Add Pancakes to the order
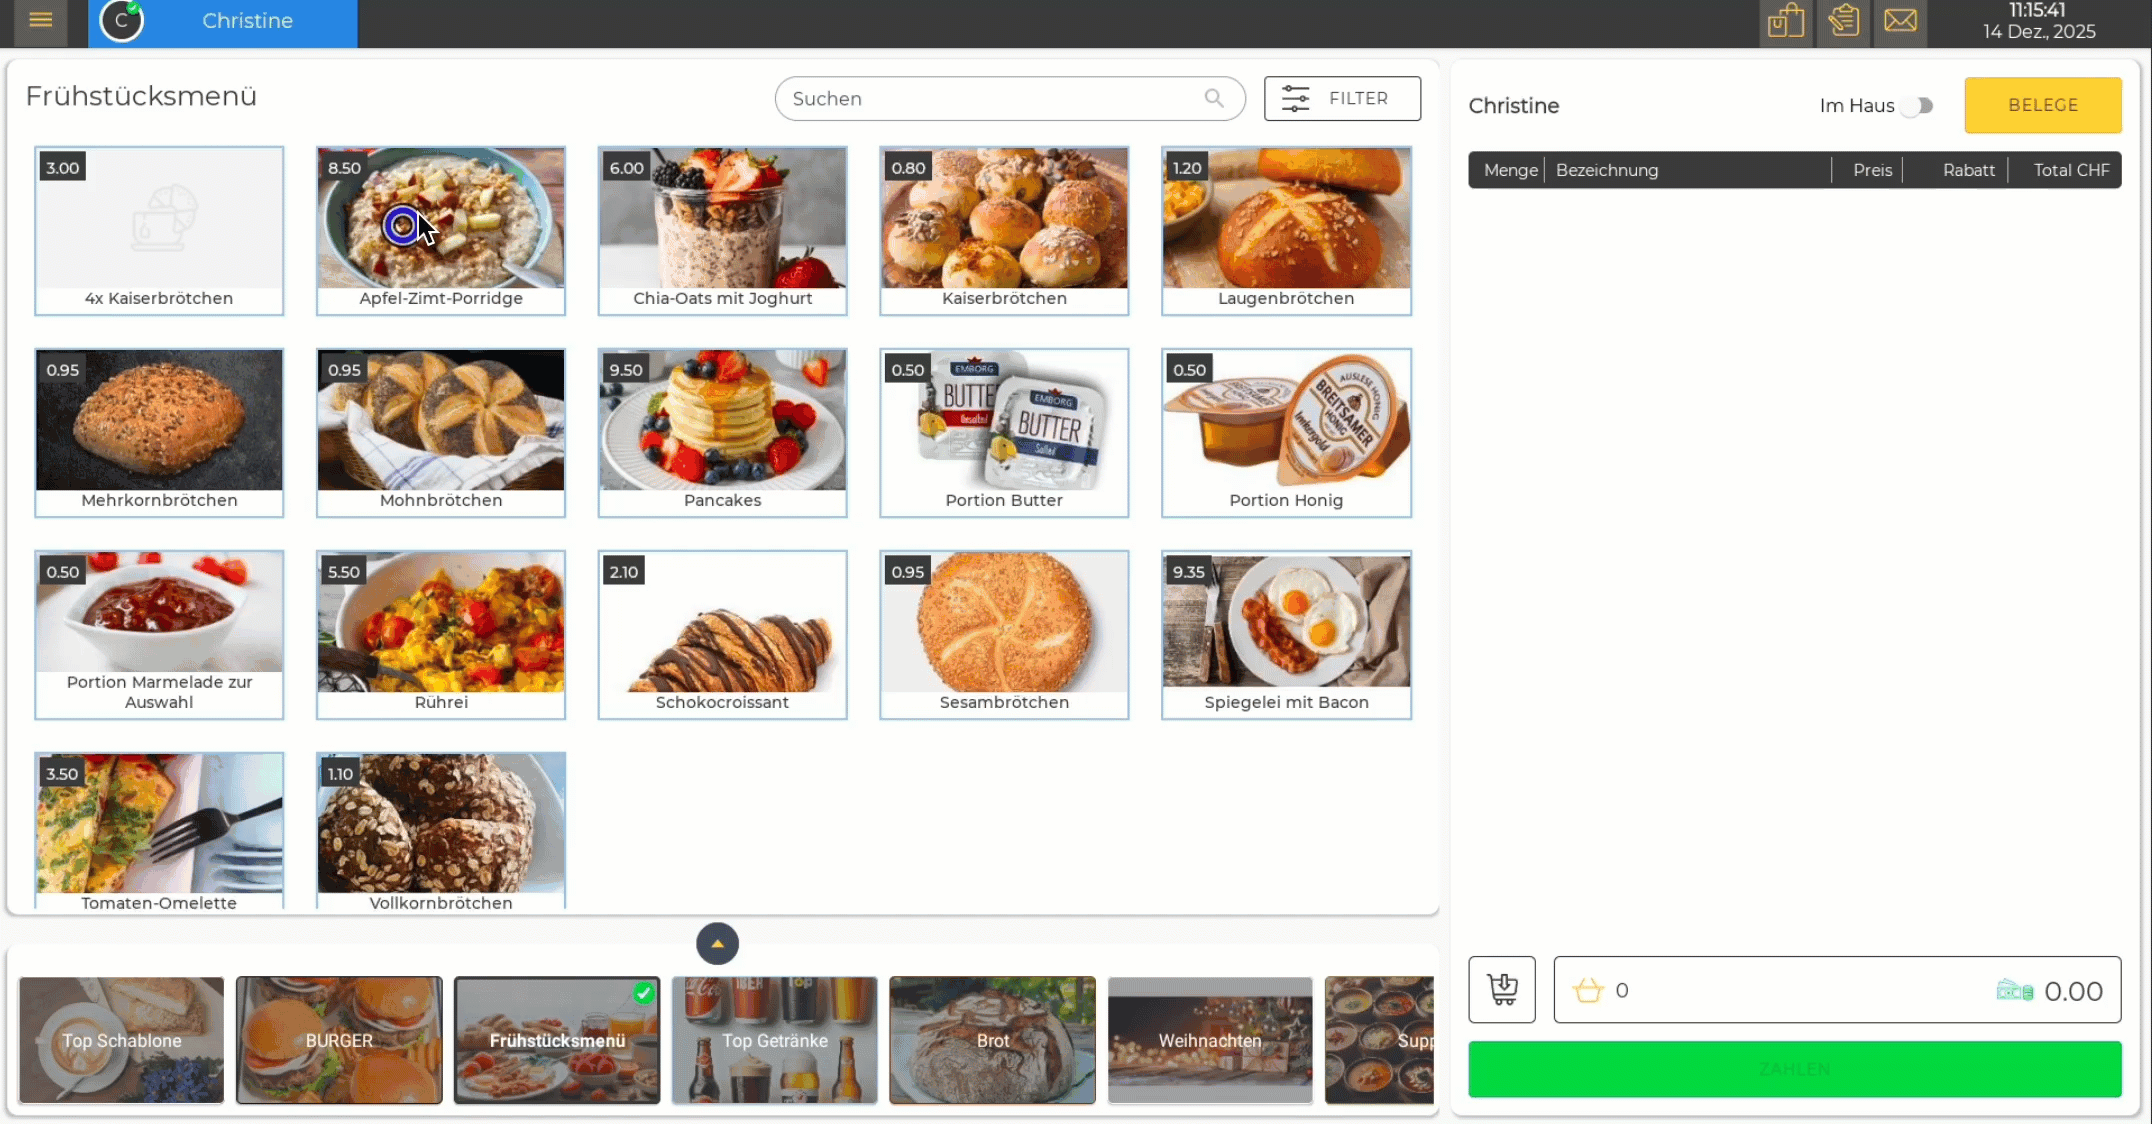The image size is (2152, 1124). pyautogui.click(x=722, y=432)
